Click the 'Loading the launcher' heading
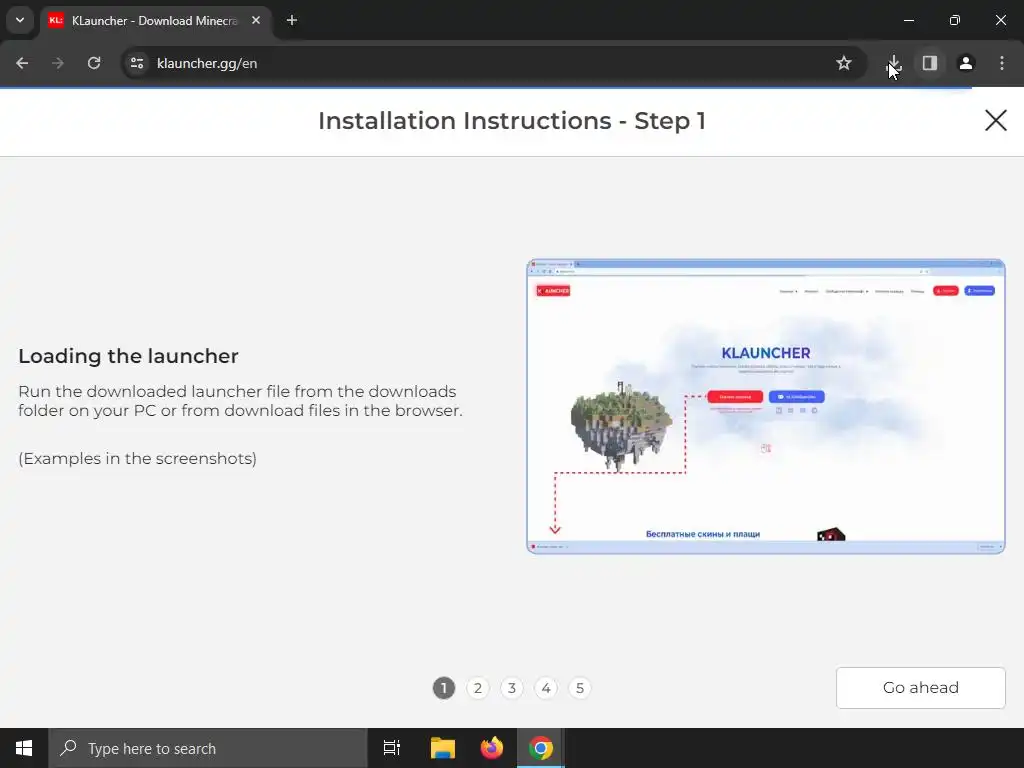This screenshot has width=1024, height=768. [x=128, y=356]
